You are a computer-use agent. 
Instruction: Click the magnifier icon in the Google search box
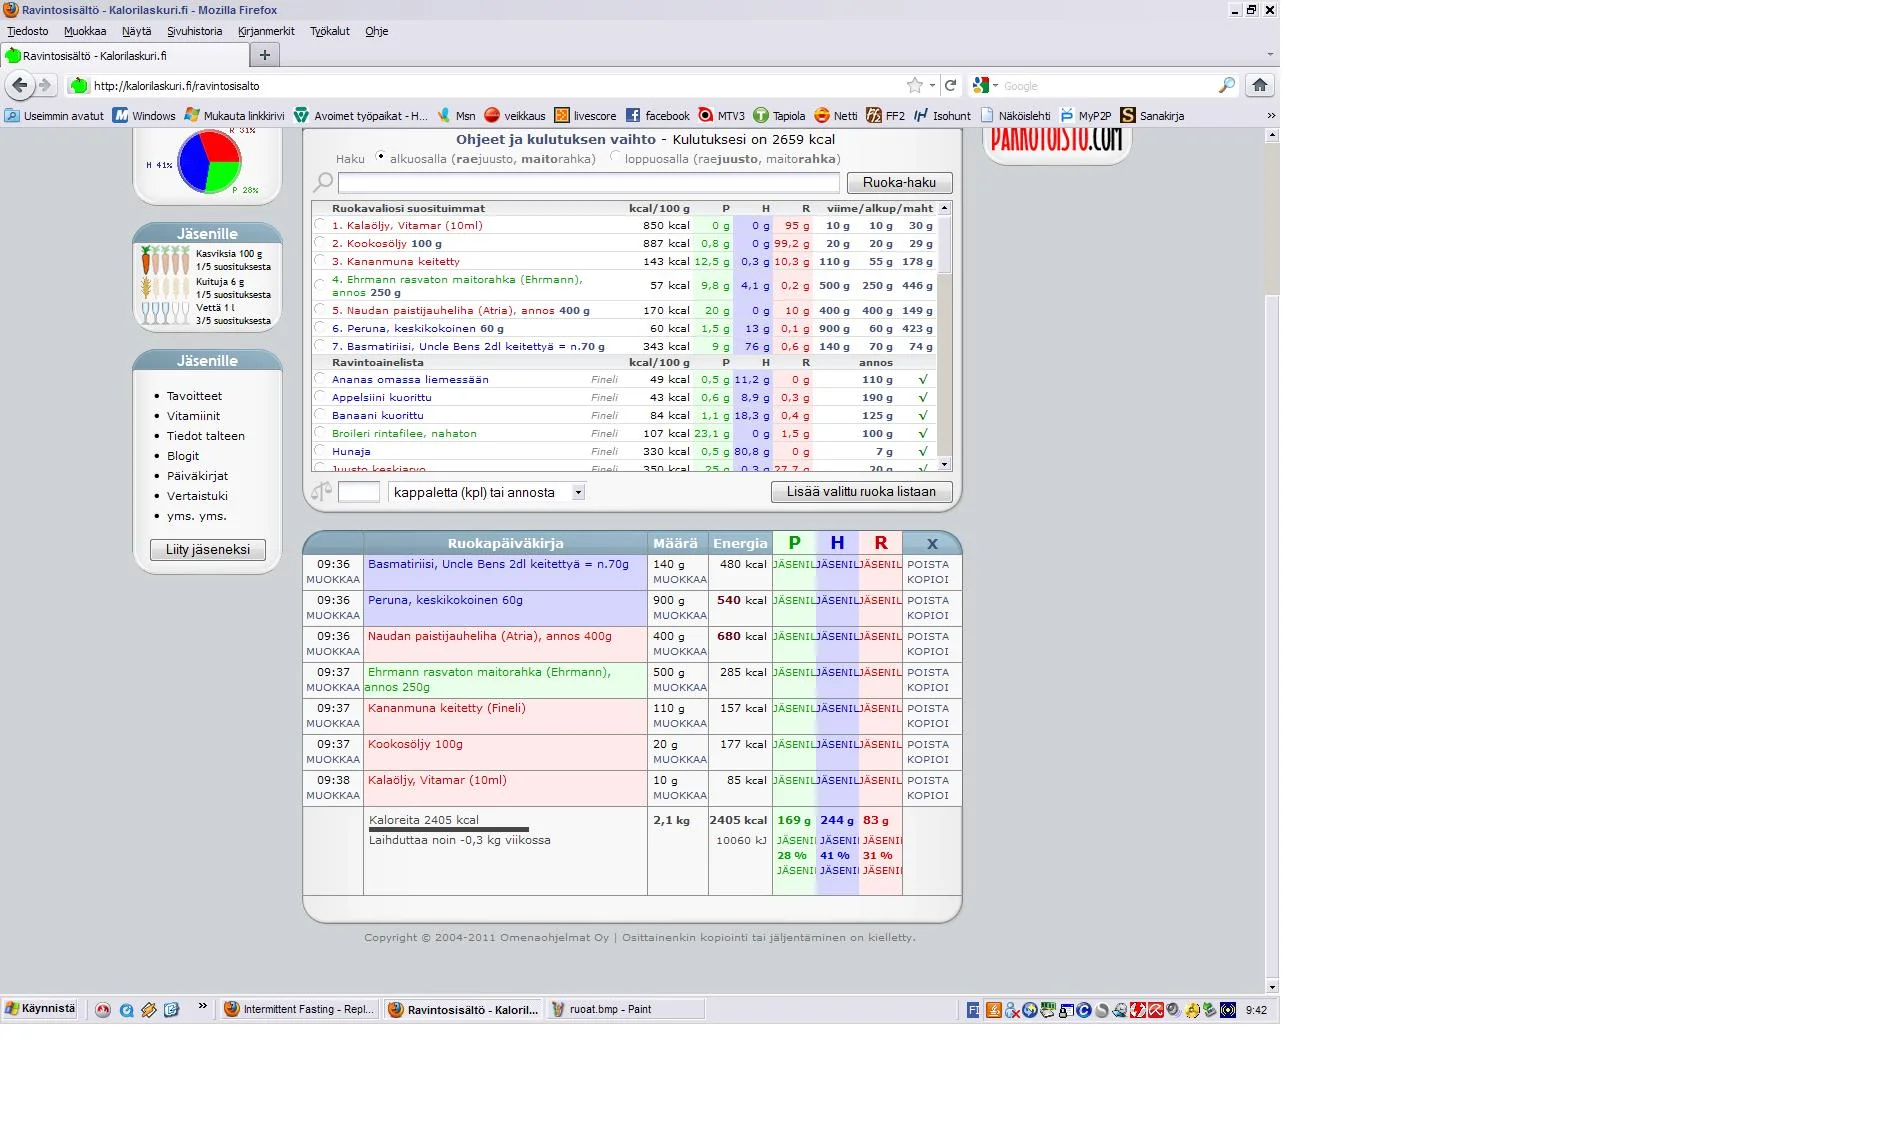[1227, 85]
